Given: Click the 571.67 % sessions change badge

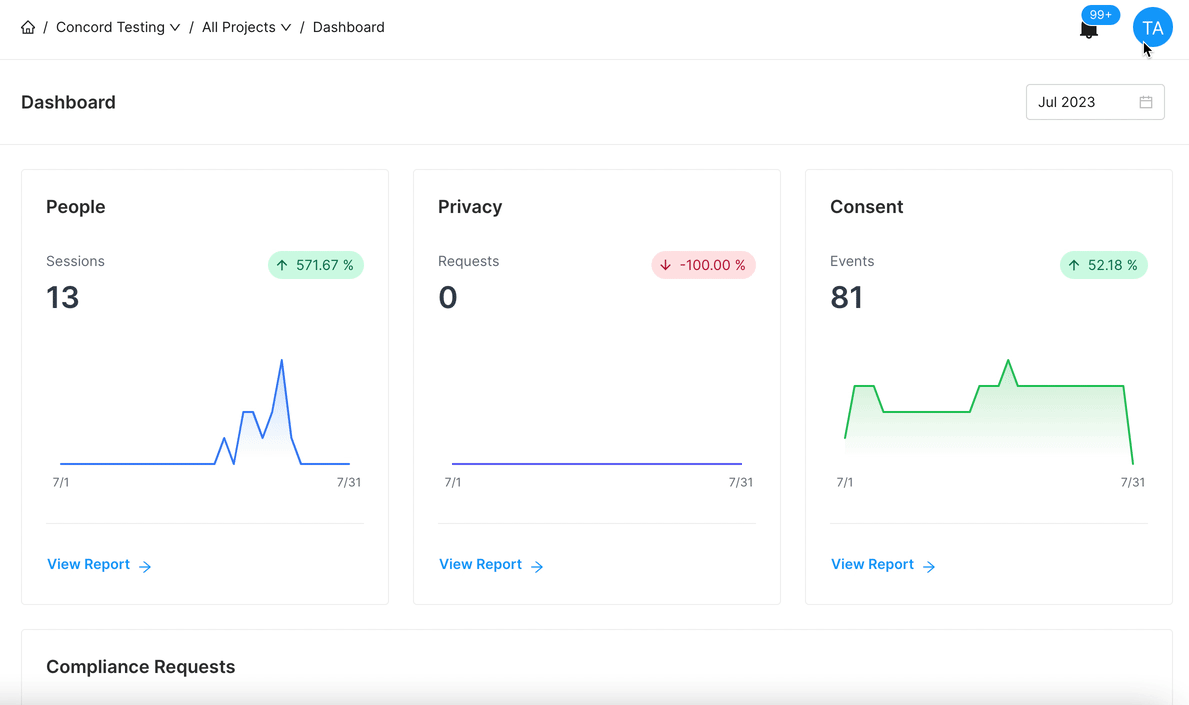Looking at the screenshot, I should [315, 265].
